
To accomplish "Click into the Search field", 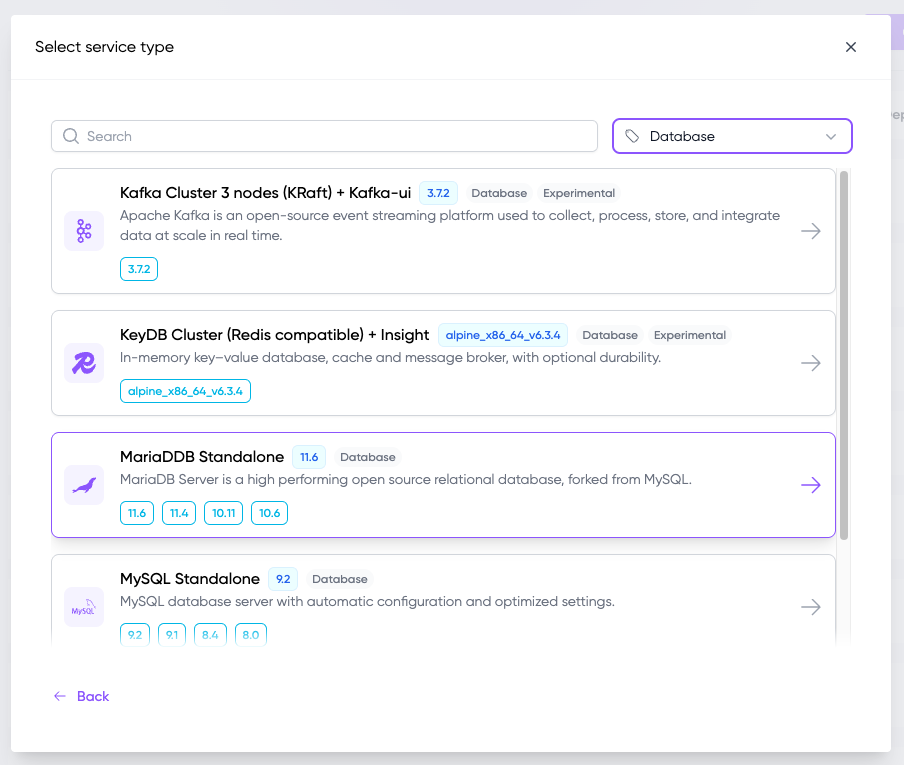I will click(325, 136).
